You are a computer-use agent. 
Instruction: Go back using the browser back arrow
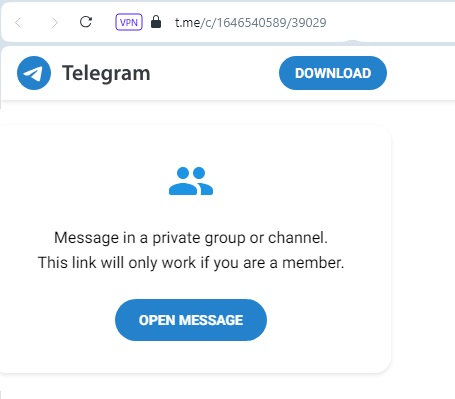click(x=18, y=23)
